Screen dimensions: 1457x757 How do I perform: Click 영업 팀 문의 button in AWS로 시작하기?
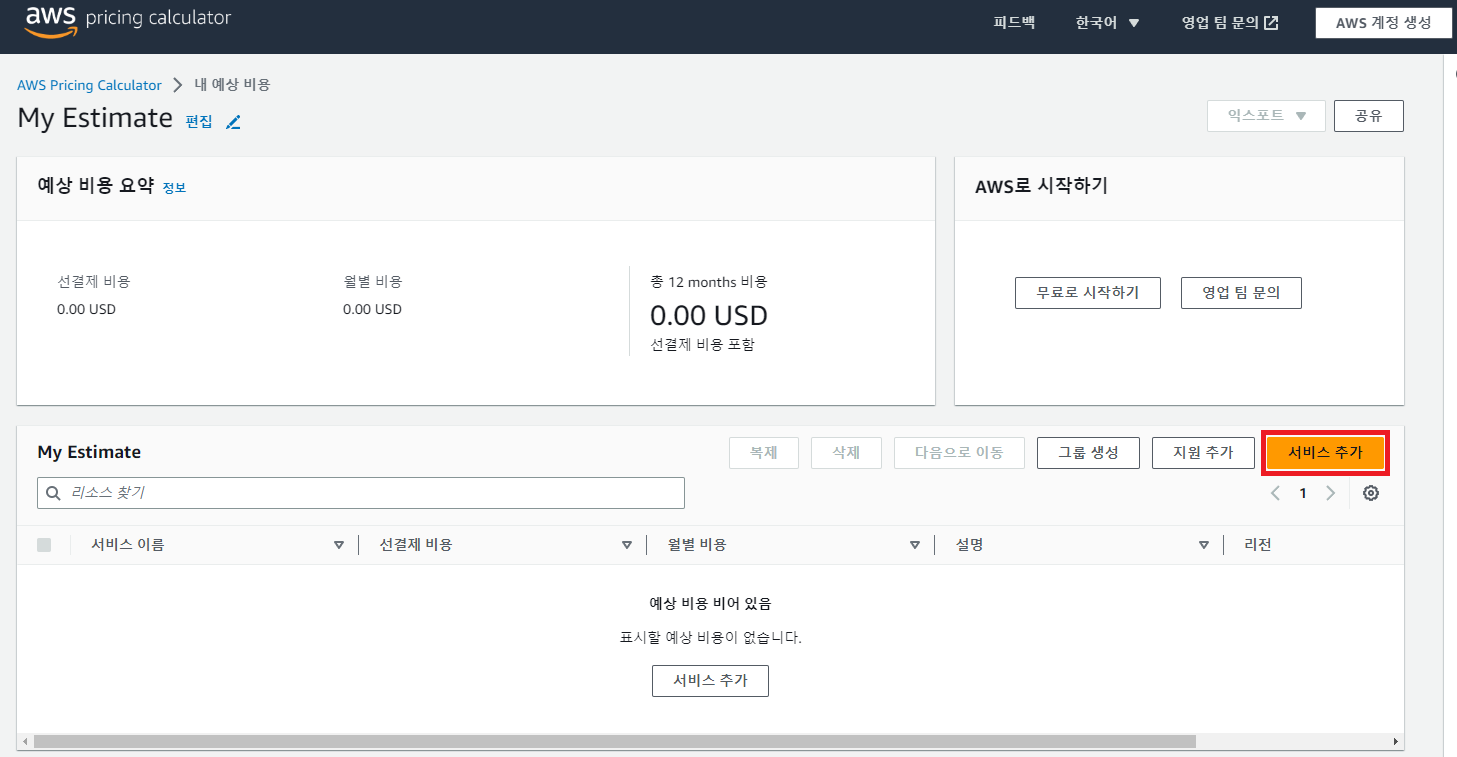tap(1241, 293)
